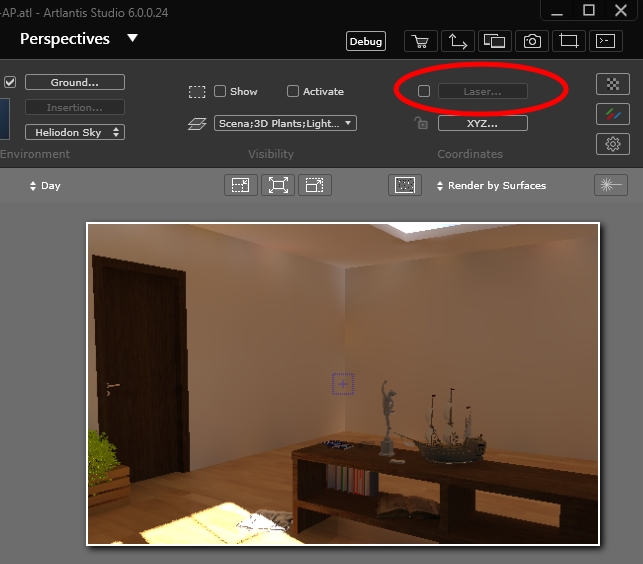The width and height of the screenshot is (643, 564).
Task: Open the shopping cart store icon
Action: click(421, 41)
